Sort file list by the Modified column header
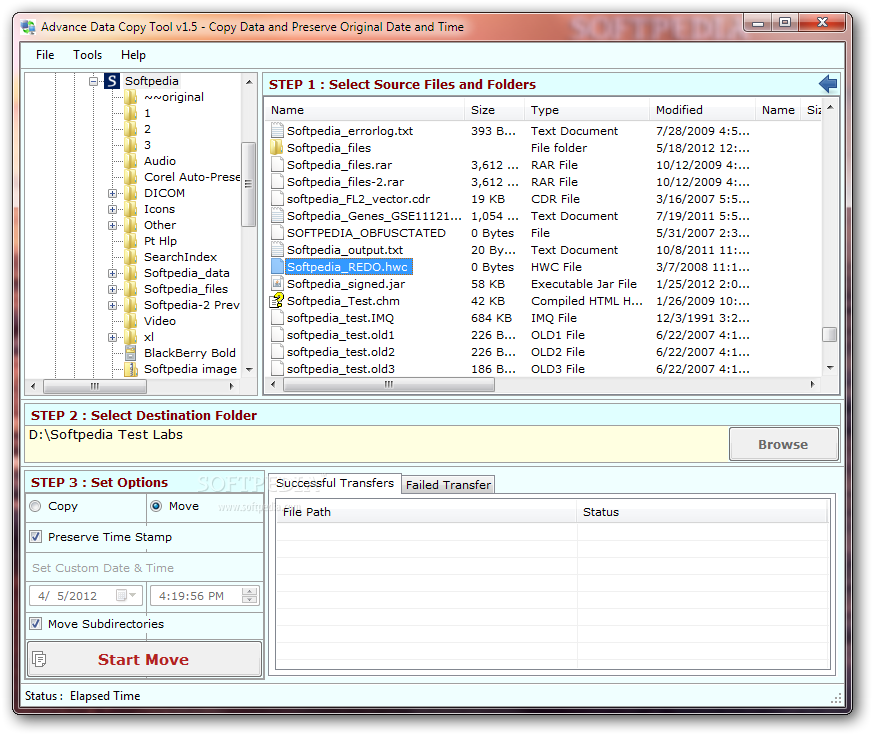Screen dimensions: 873x735 pos(702,110)
